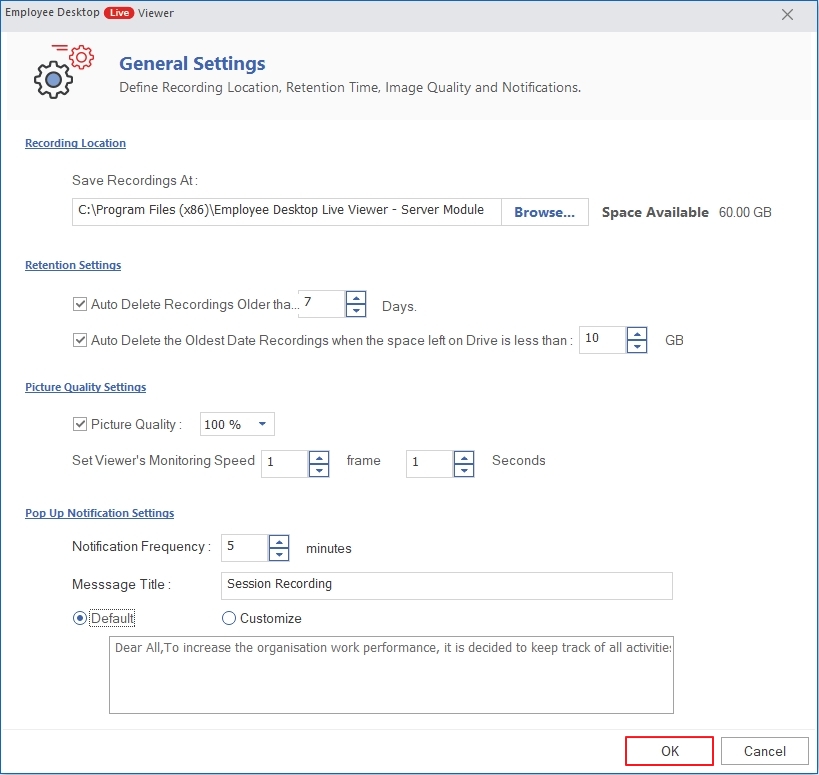Uncheck the Picture Quality checkbox
The image size is (819, 775).
point(80,424)
